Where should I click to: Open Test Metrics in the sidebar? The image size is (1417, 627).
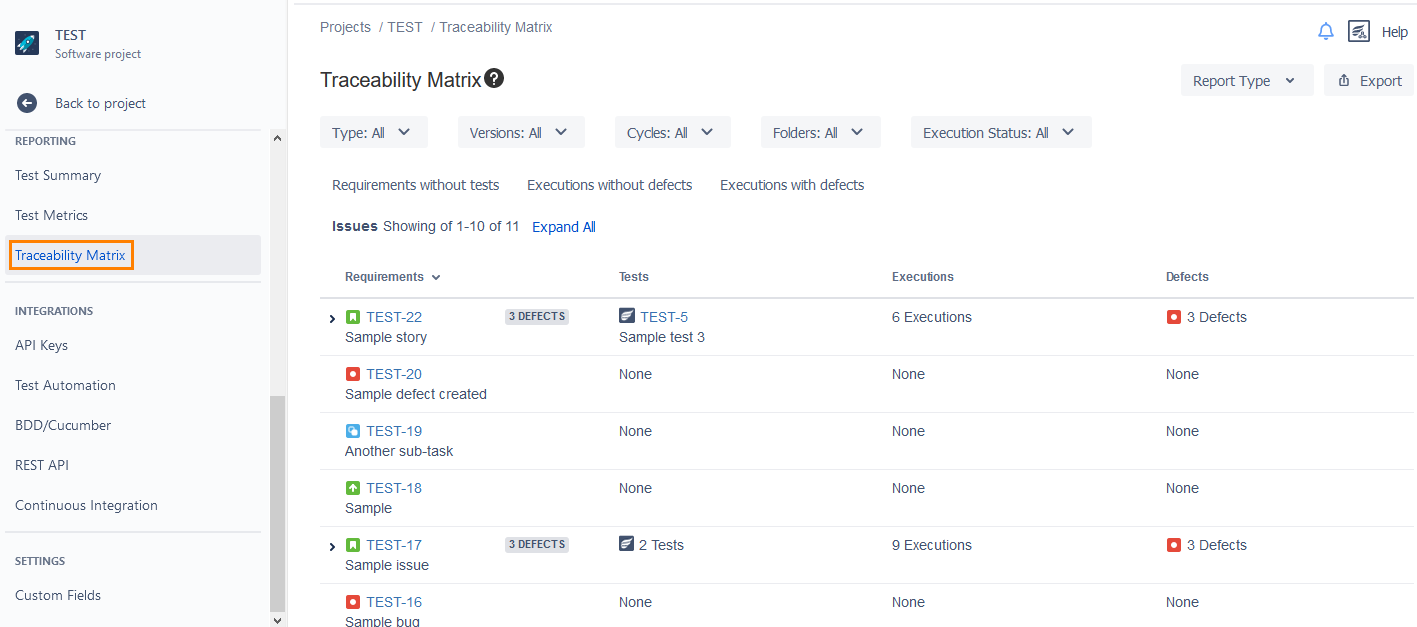(52, 215)
